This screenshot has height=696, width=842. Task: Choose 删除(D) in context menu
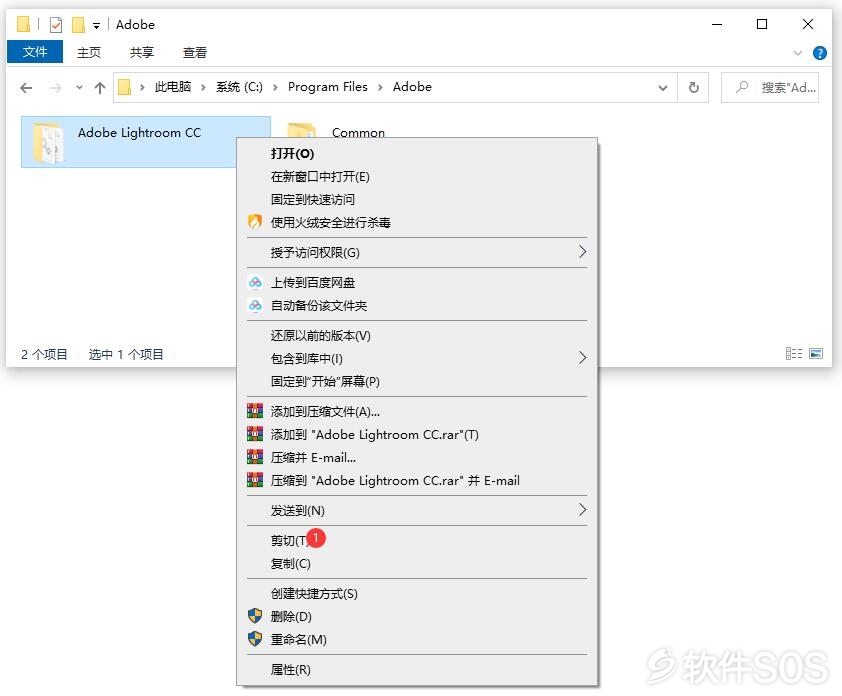[x=417, y=617]
